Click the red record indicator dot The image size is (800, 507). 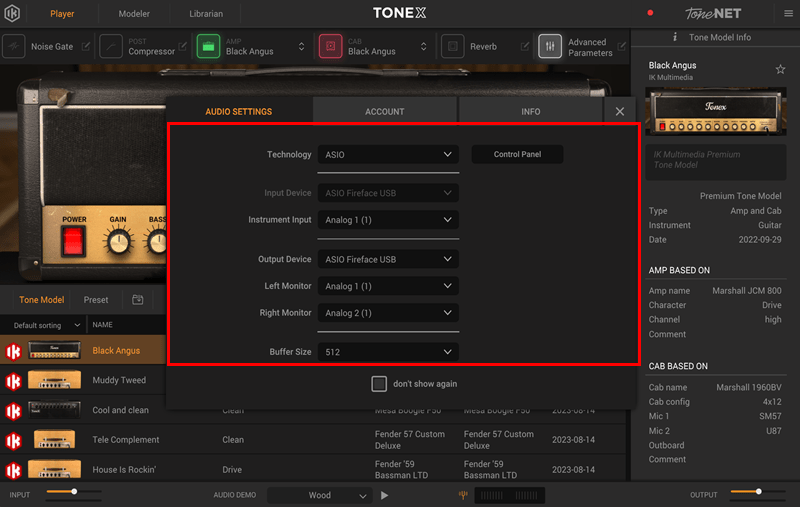tap(650, 13)
